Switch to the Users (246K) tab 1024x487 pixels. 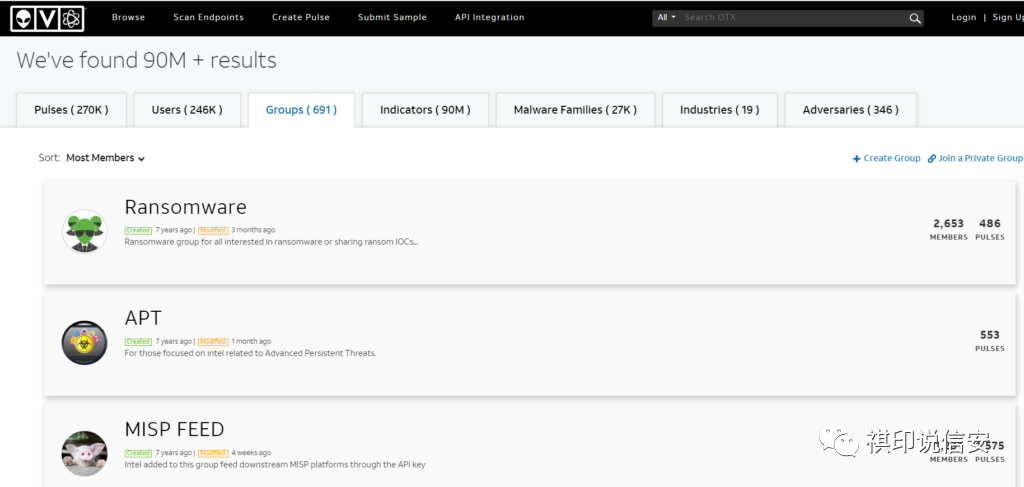coord(187,110)
